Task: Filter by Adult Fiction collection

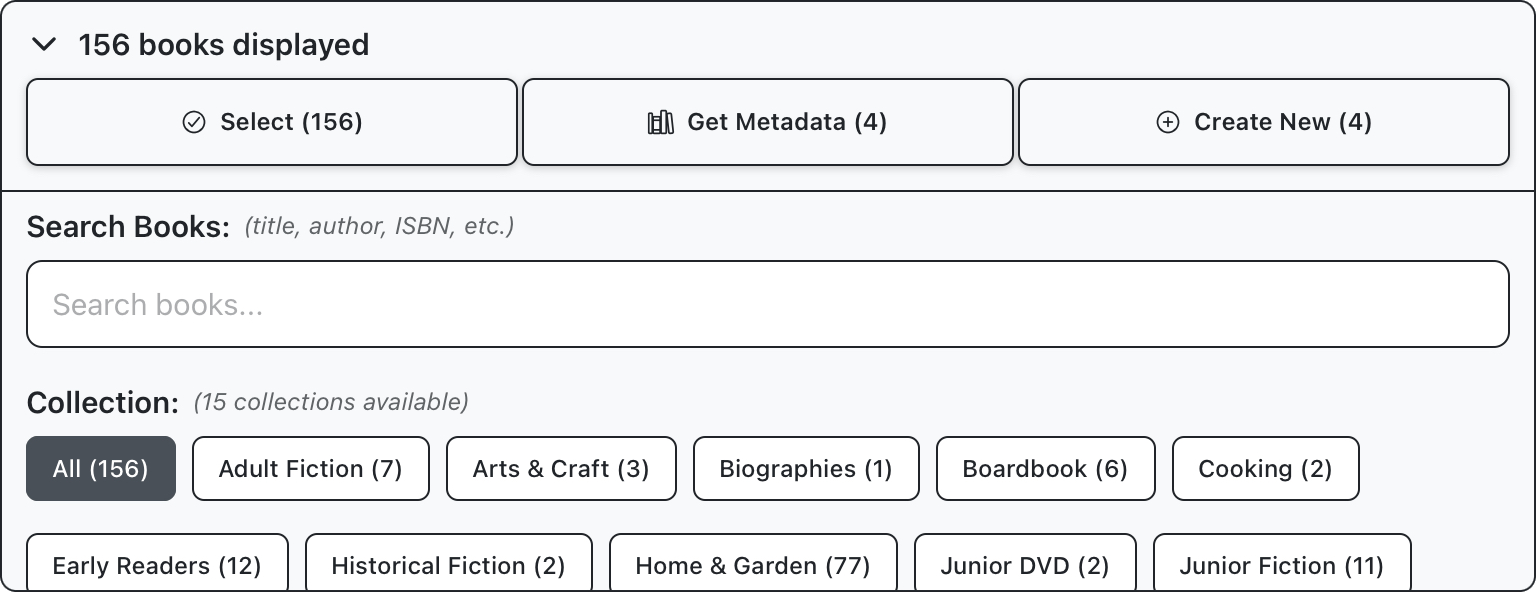Action: pyautogui.click(x=310, y=468)
